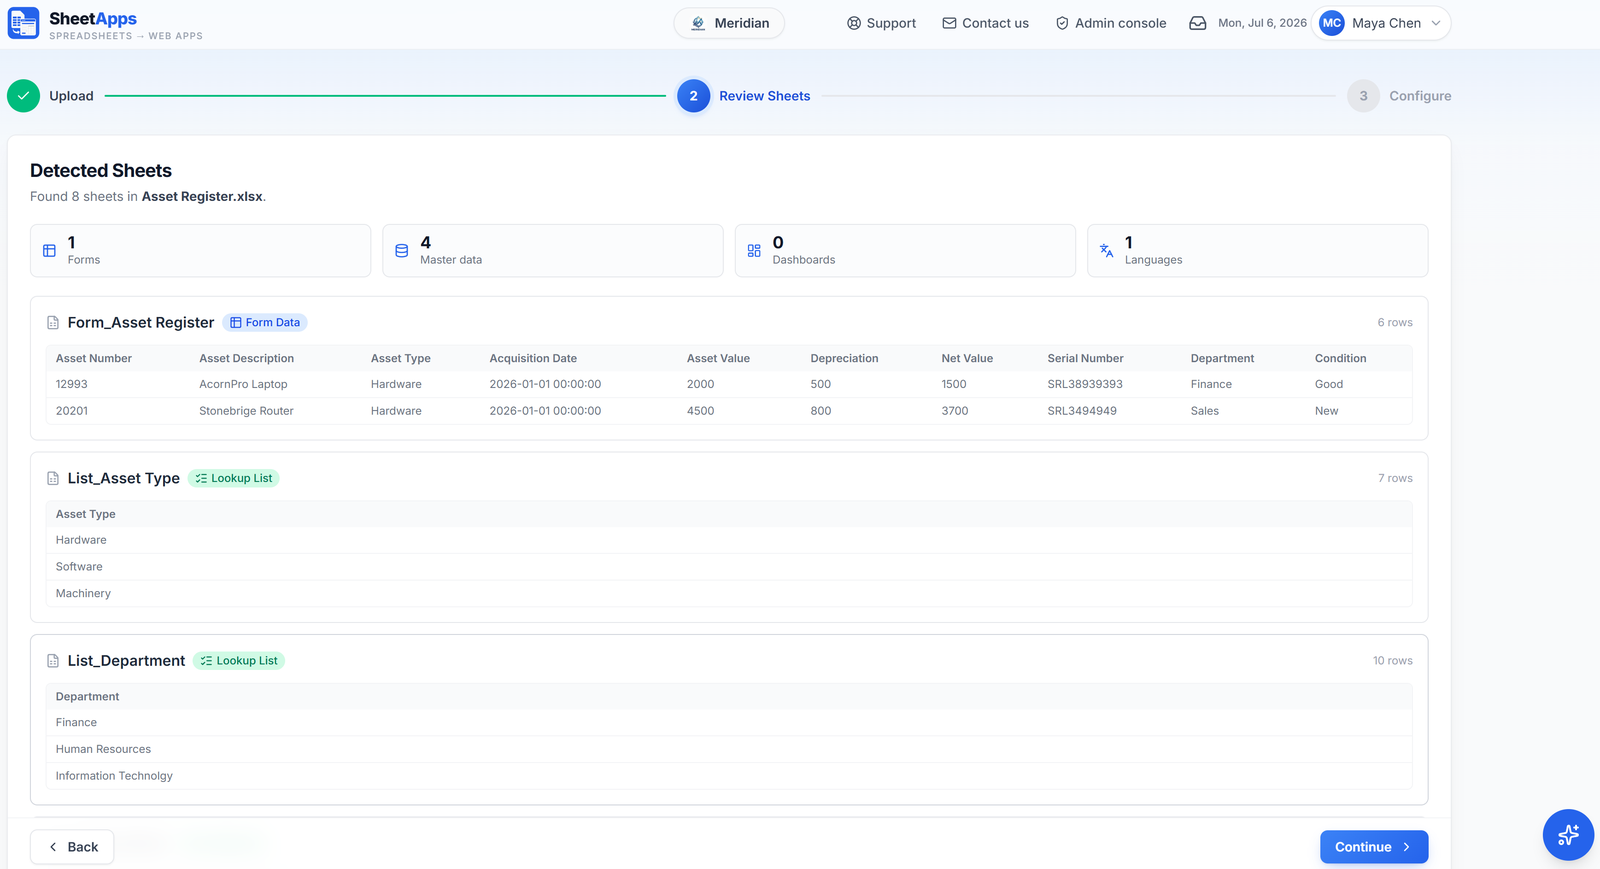Select the Configure step number 3
Viewport: 1600px width, 869px height.
point(1363,96)
